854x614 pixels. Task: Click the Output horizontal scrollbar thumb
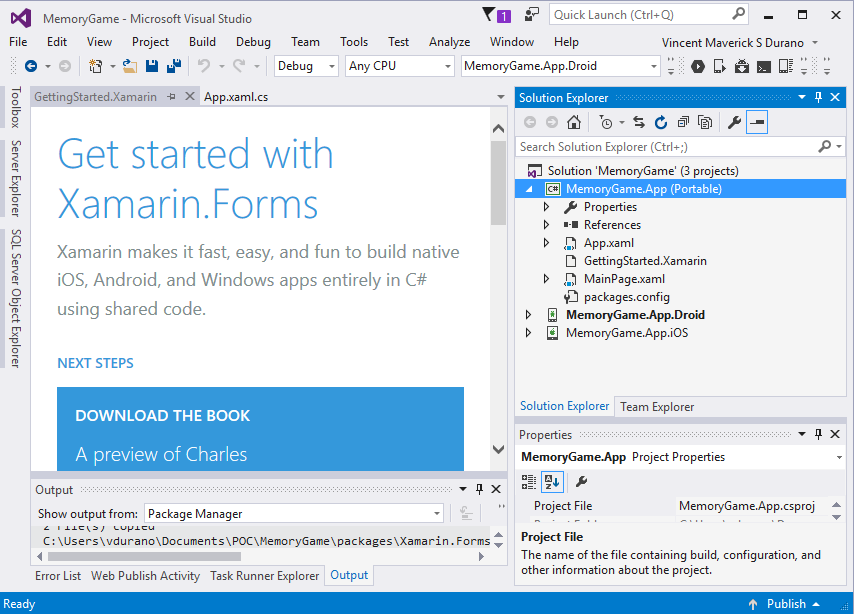coord(144,556)
